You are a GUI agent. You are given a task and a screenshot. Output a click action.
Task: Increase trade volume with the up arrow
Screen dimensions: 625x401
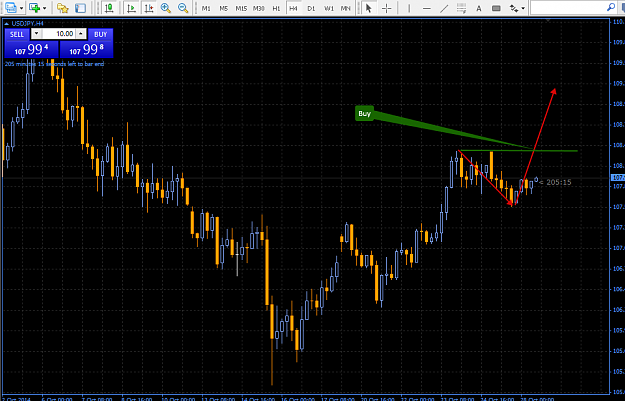[81, 34]
